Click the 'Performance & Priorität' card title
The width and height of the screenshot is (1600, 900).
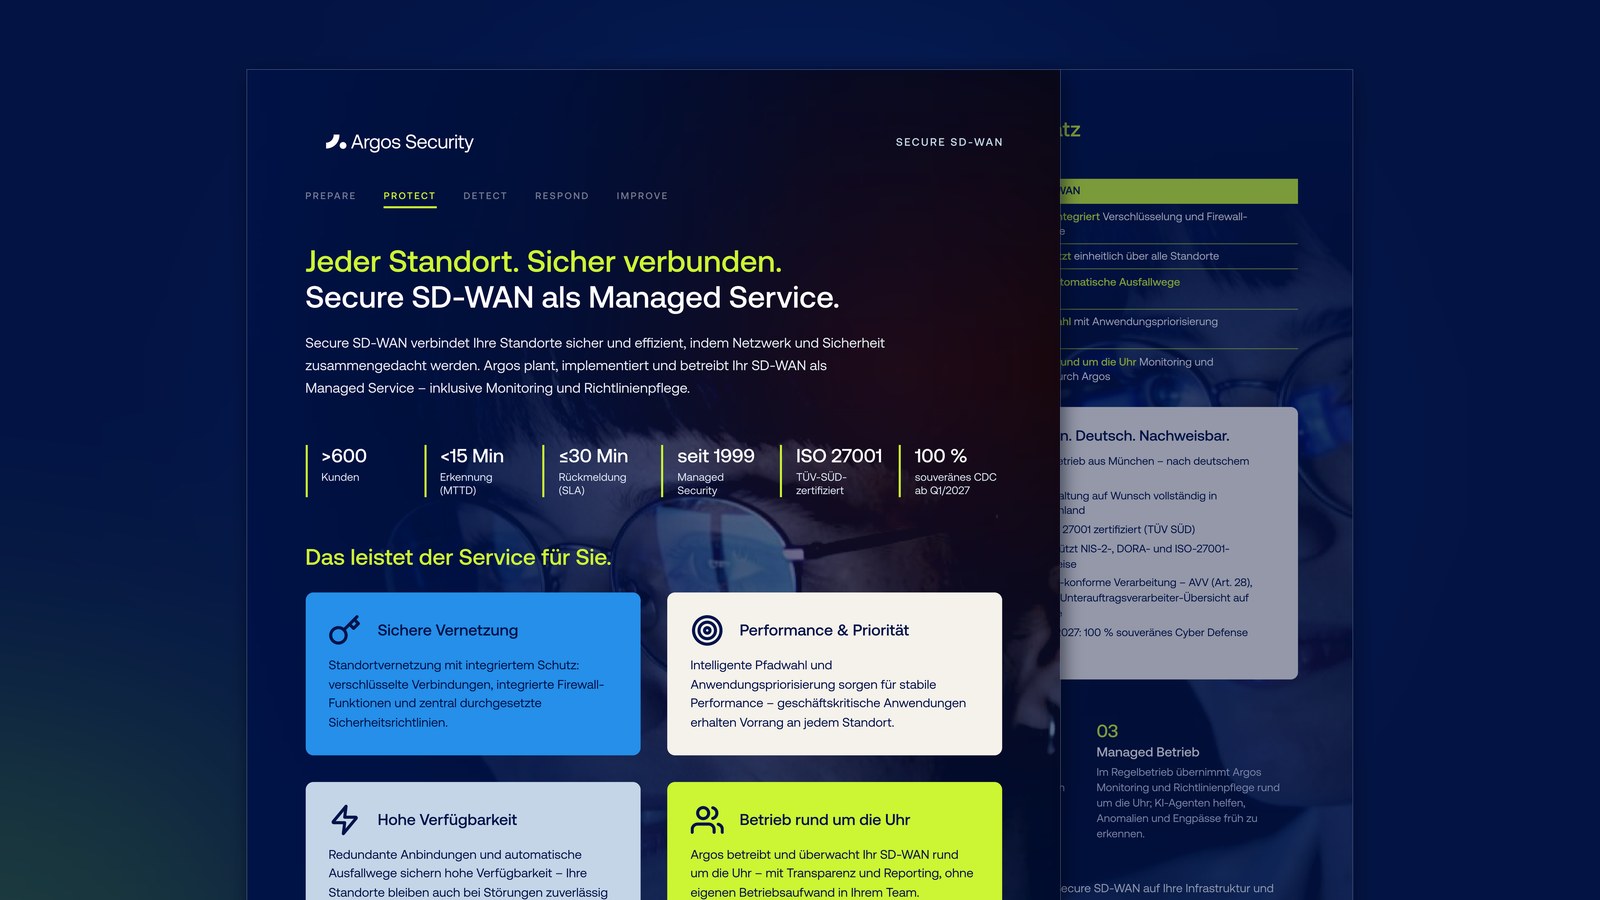(x=824, y=630)
